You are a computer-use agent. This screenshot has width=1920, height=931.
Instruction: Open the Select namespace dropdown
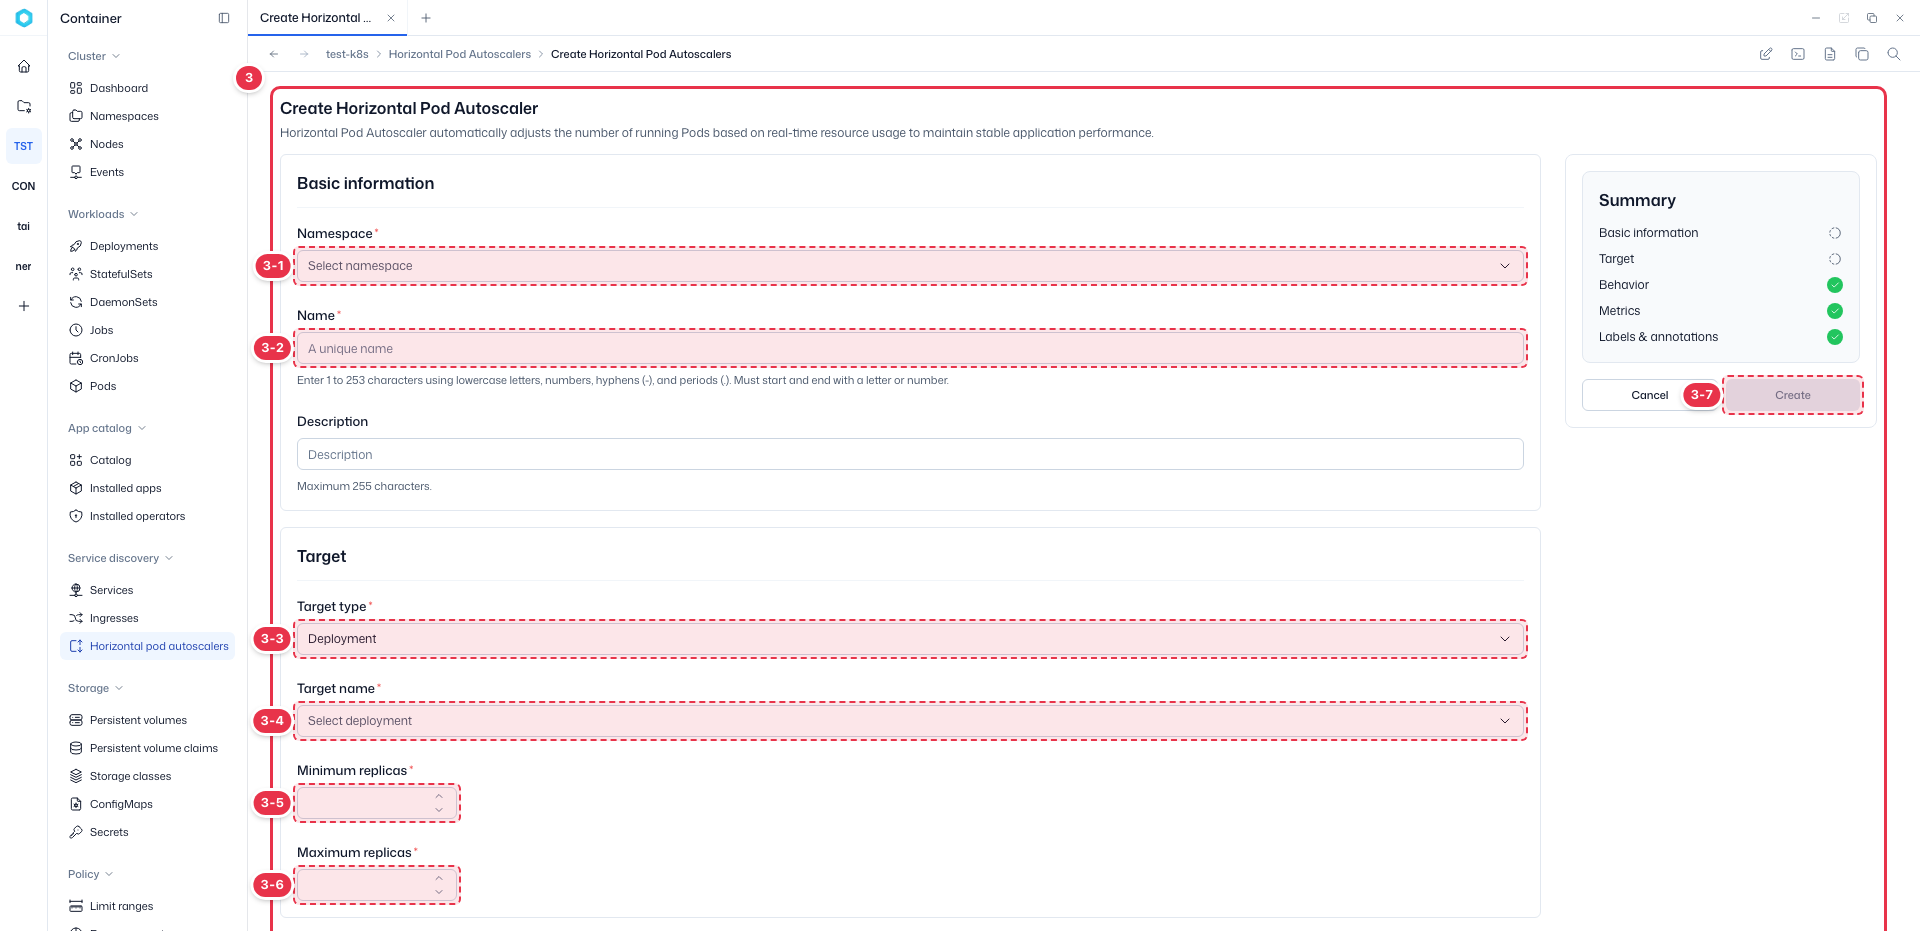(910, 266)
